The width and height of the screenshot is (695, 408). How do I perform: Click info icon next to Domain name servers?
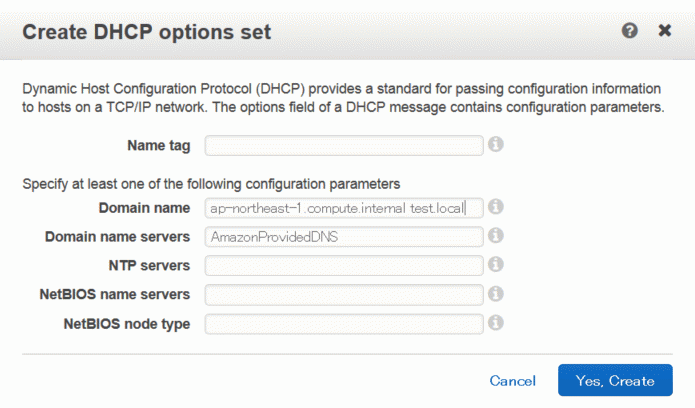click(496, 235)
